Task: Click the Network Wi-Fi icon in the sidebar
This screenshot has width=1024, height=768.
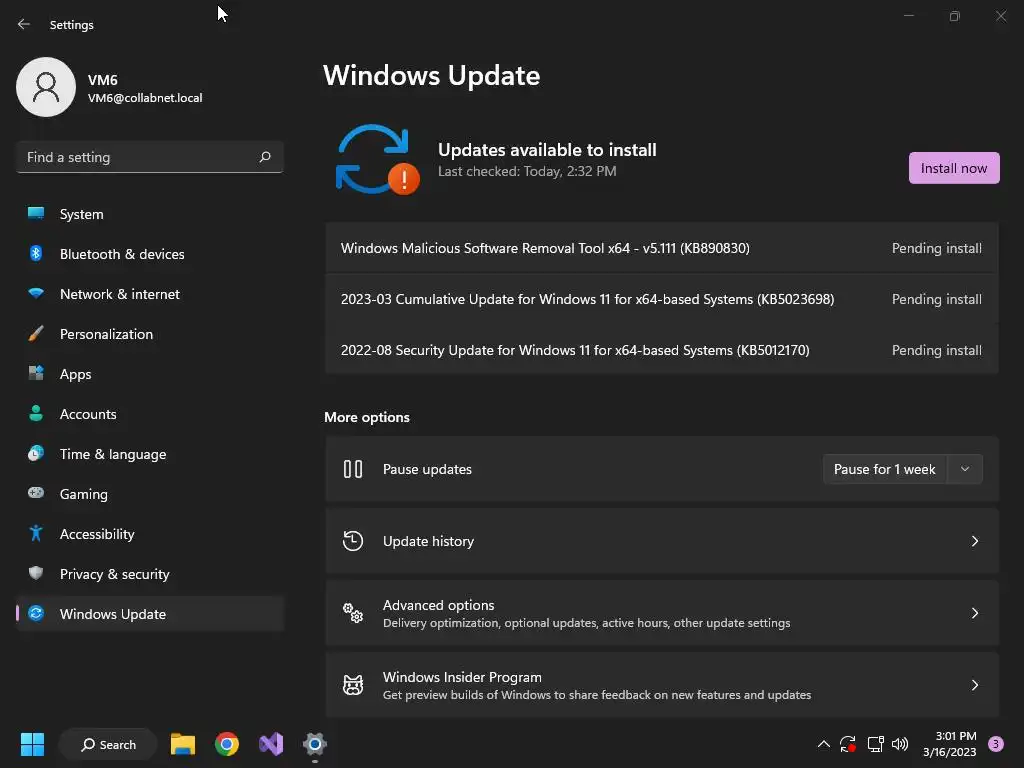Action: pos(36,294)
